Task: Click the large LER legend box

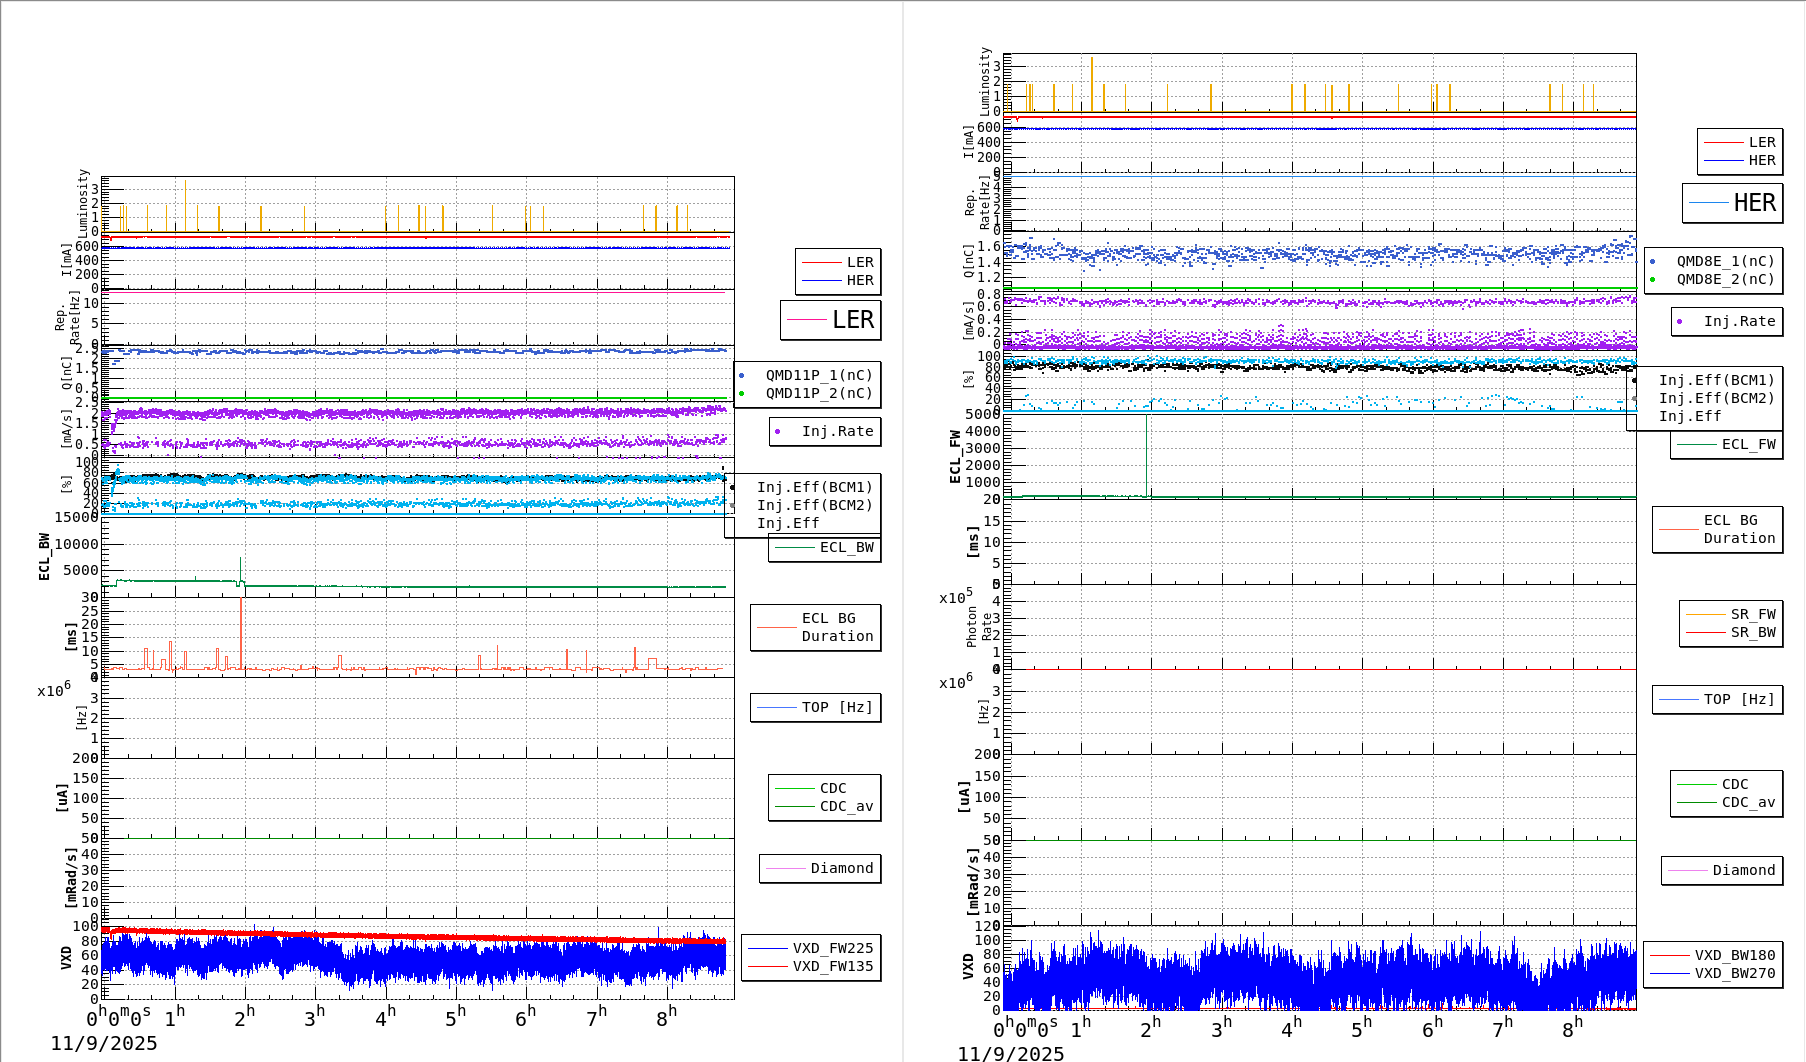Action: coord(830,320)
